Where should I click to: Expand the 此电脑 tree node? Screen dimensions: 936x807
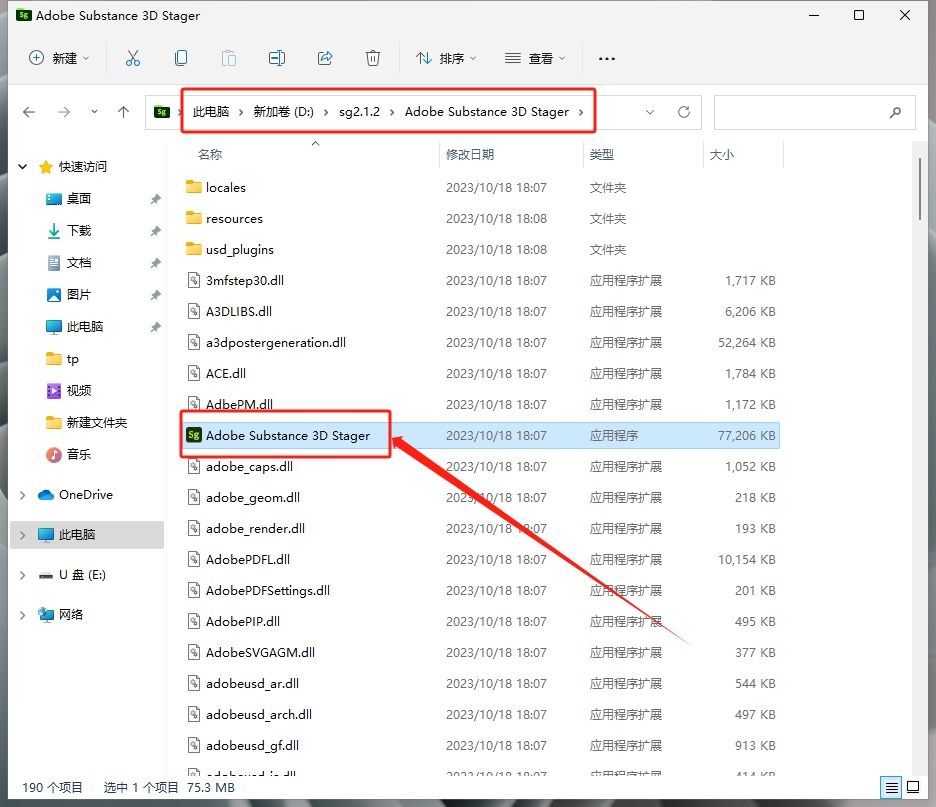[23, 535]
